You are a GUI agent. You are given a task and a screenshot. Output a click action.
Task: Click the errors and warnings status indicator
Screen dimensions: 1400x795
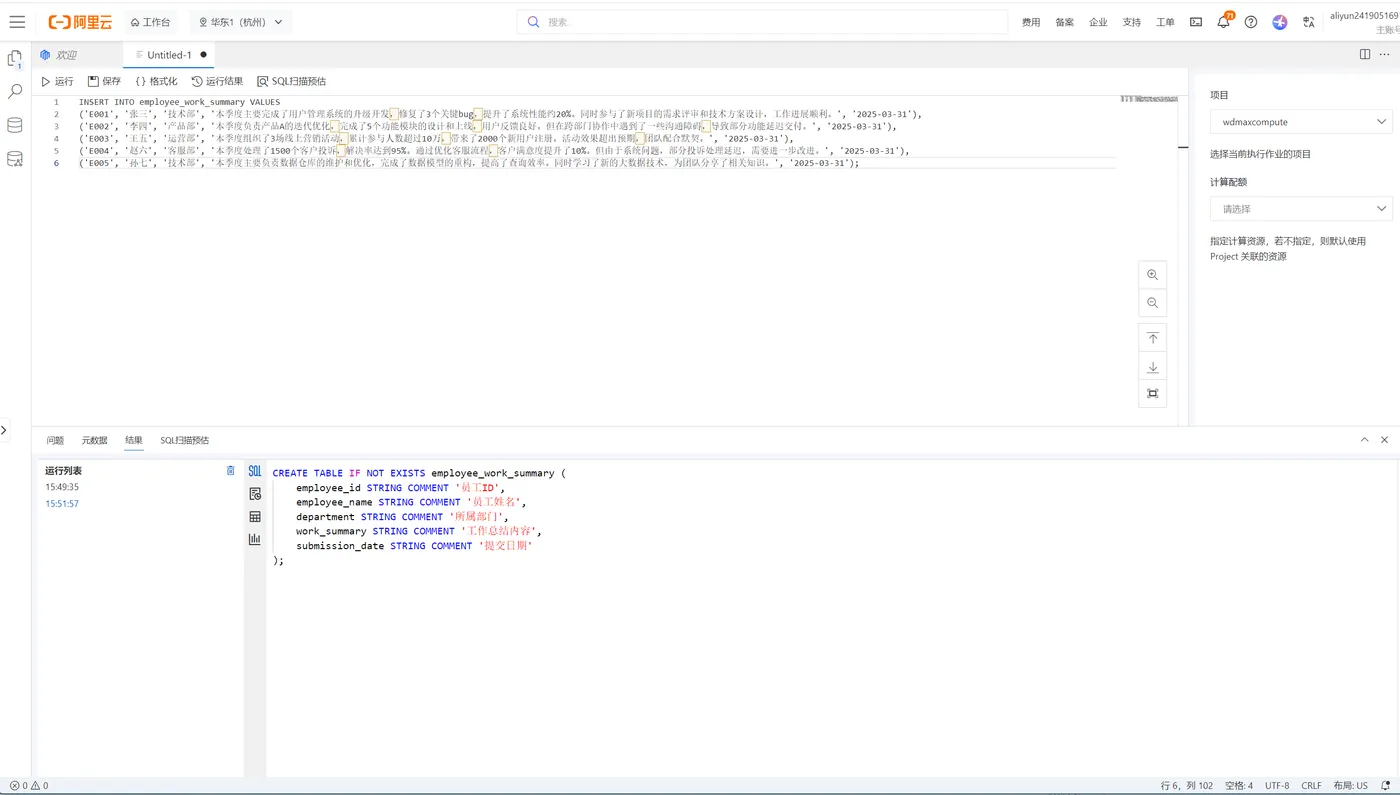point(28,786)
